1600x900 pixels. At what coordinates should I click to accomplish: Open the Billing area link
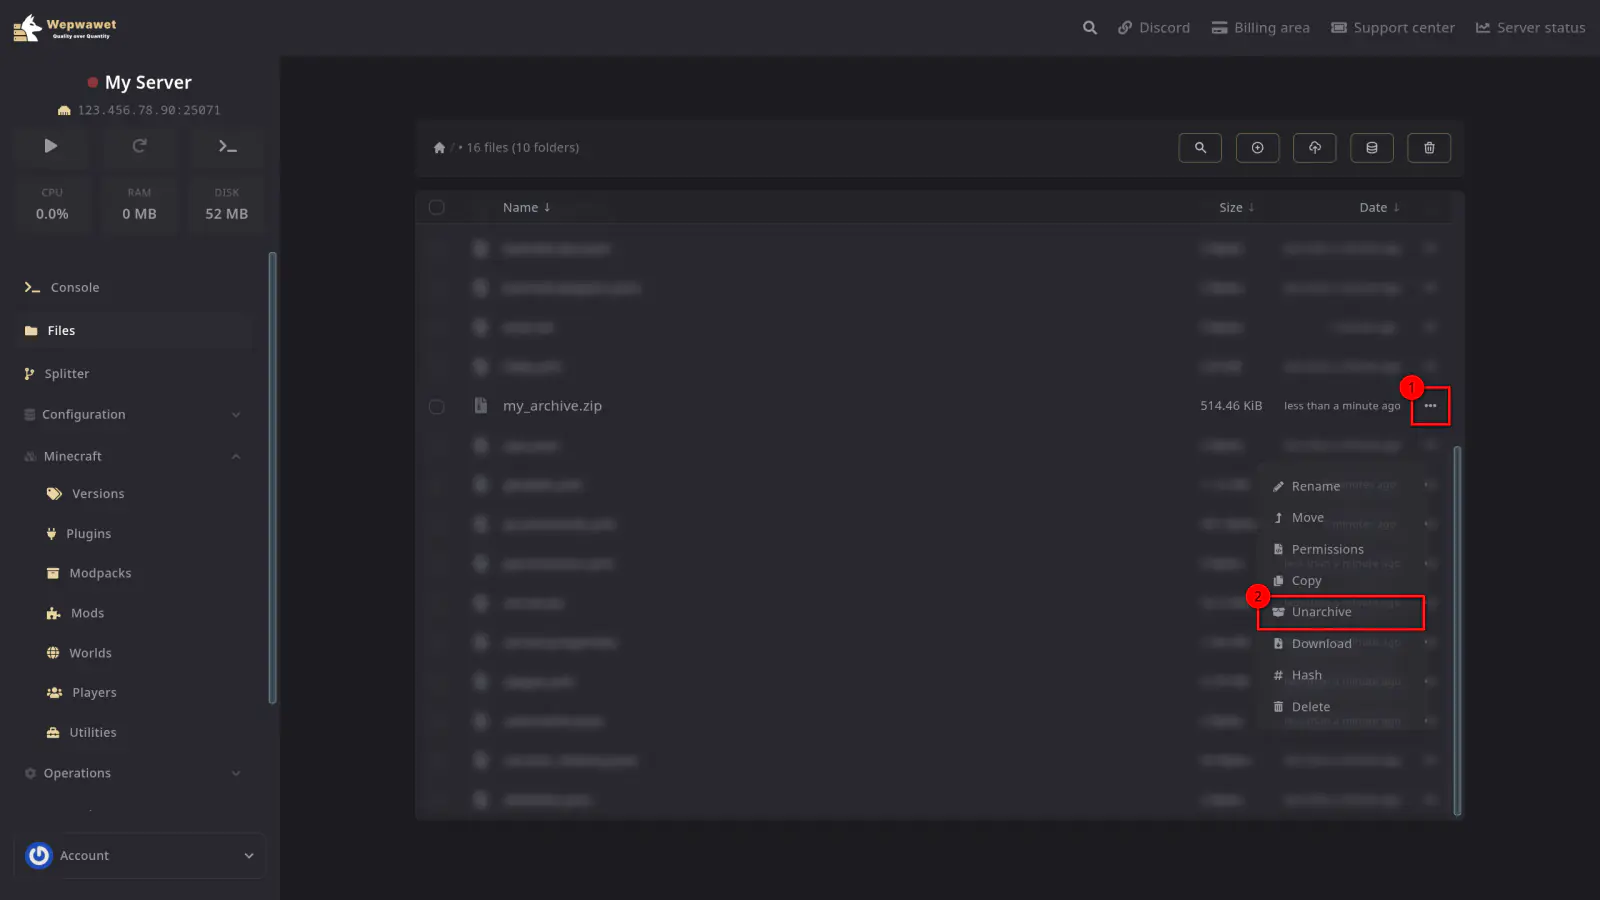pyautogui.click(x=1260, y=28)
